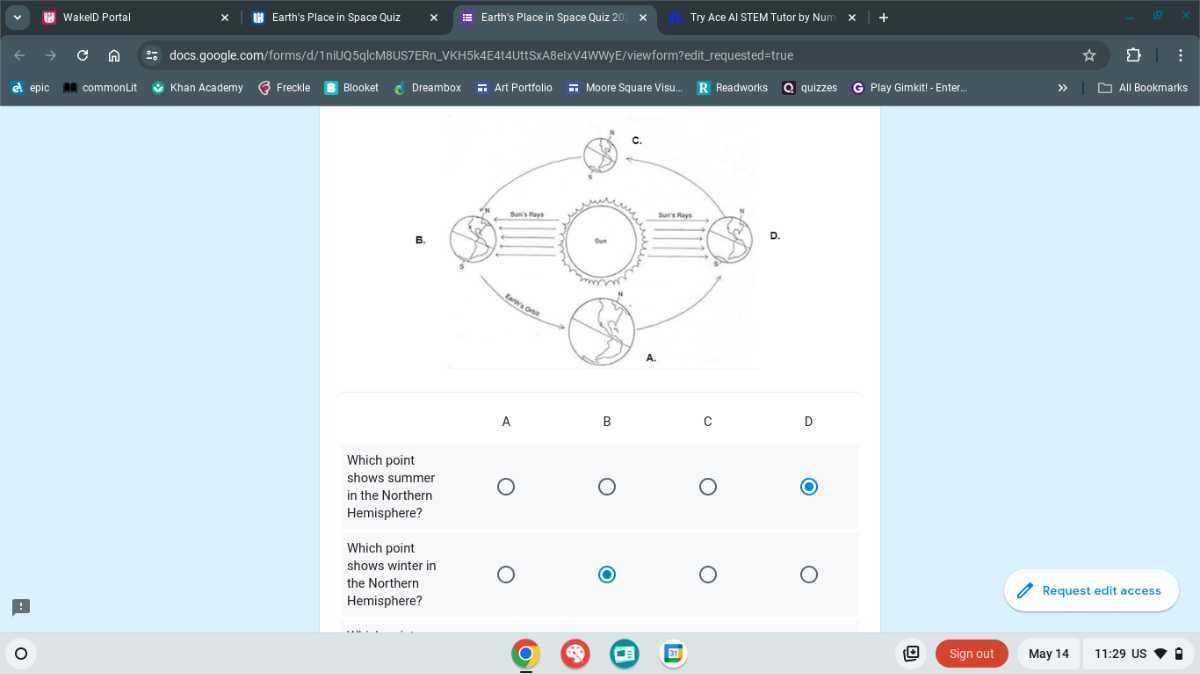Open the tab search chevron
Screen dimensions: 1200x674
point(16,17)
